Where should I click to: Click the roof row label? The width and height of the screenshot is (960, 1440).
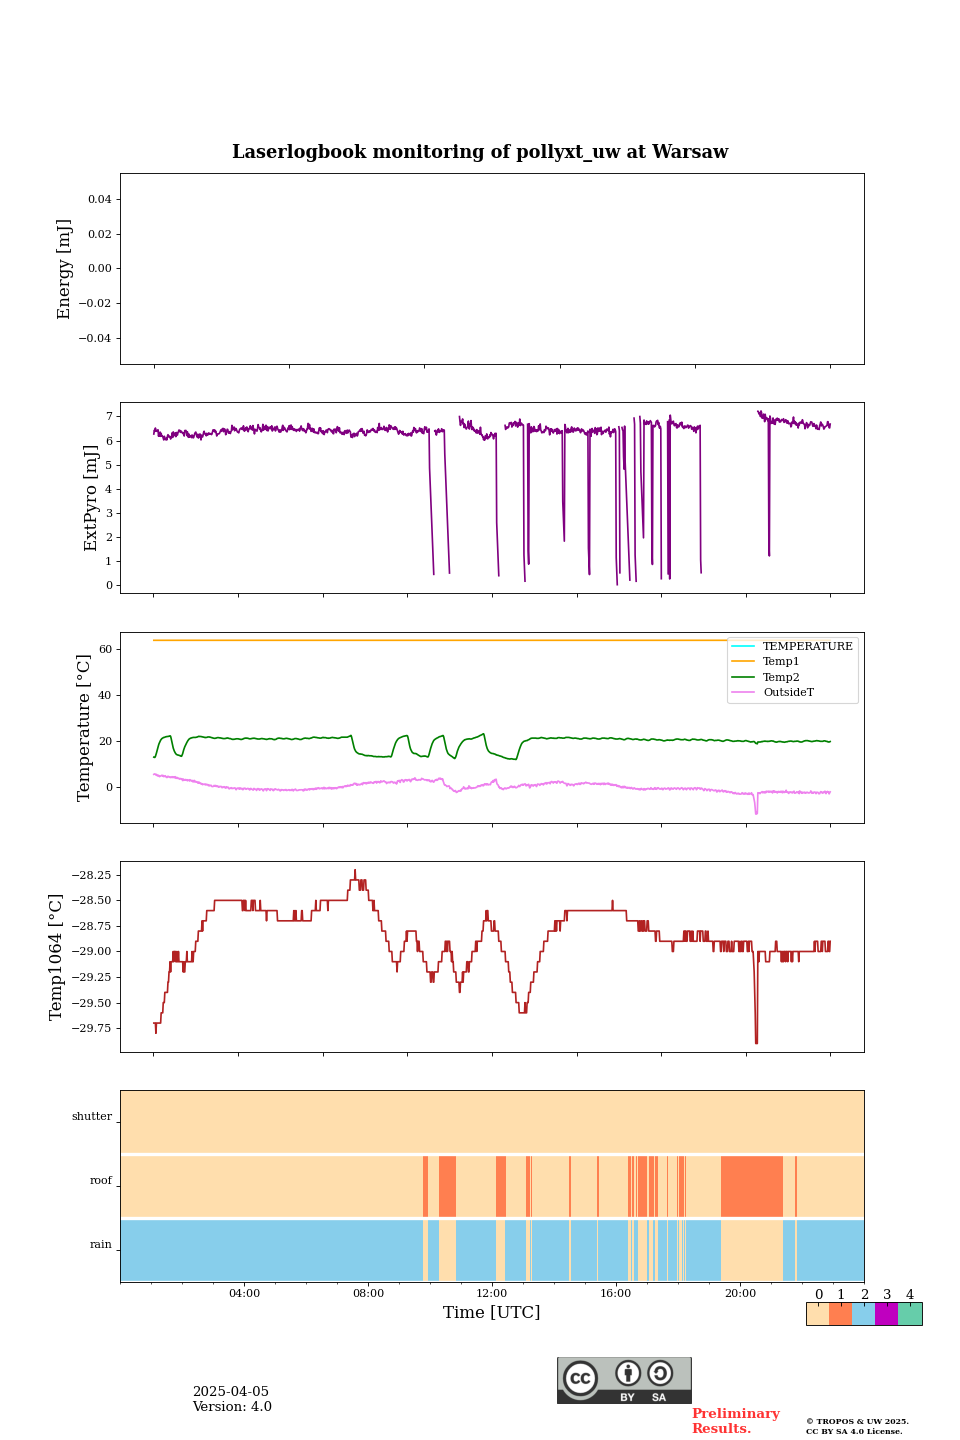101,1181
